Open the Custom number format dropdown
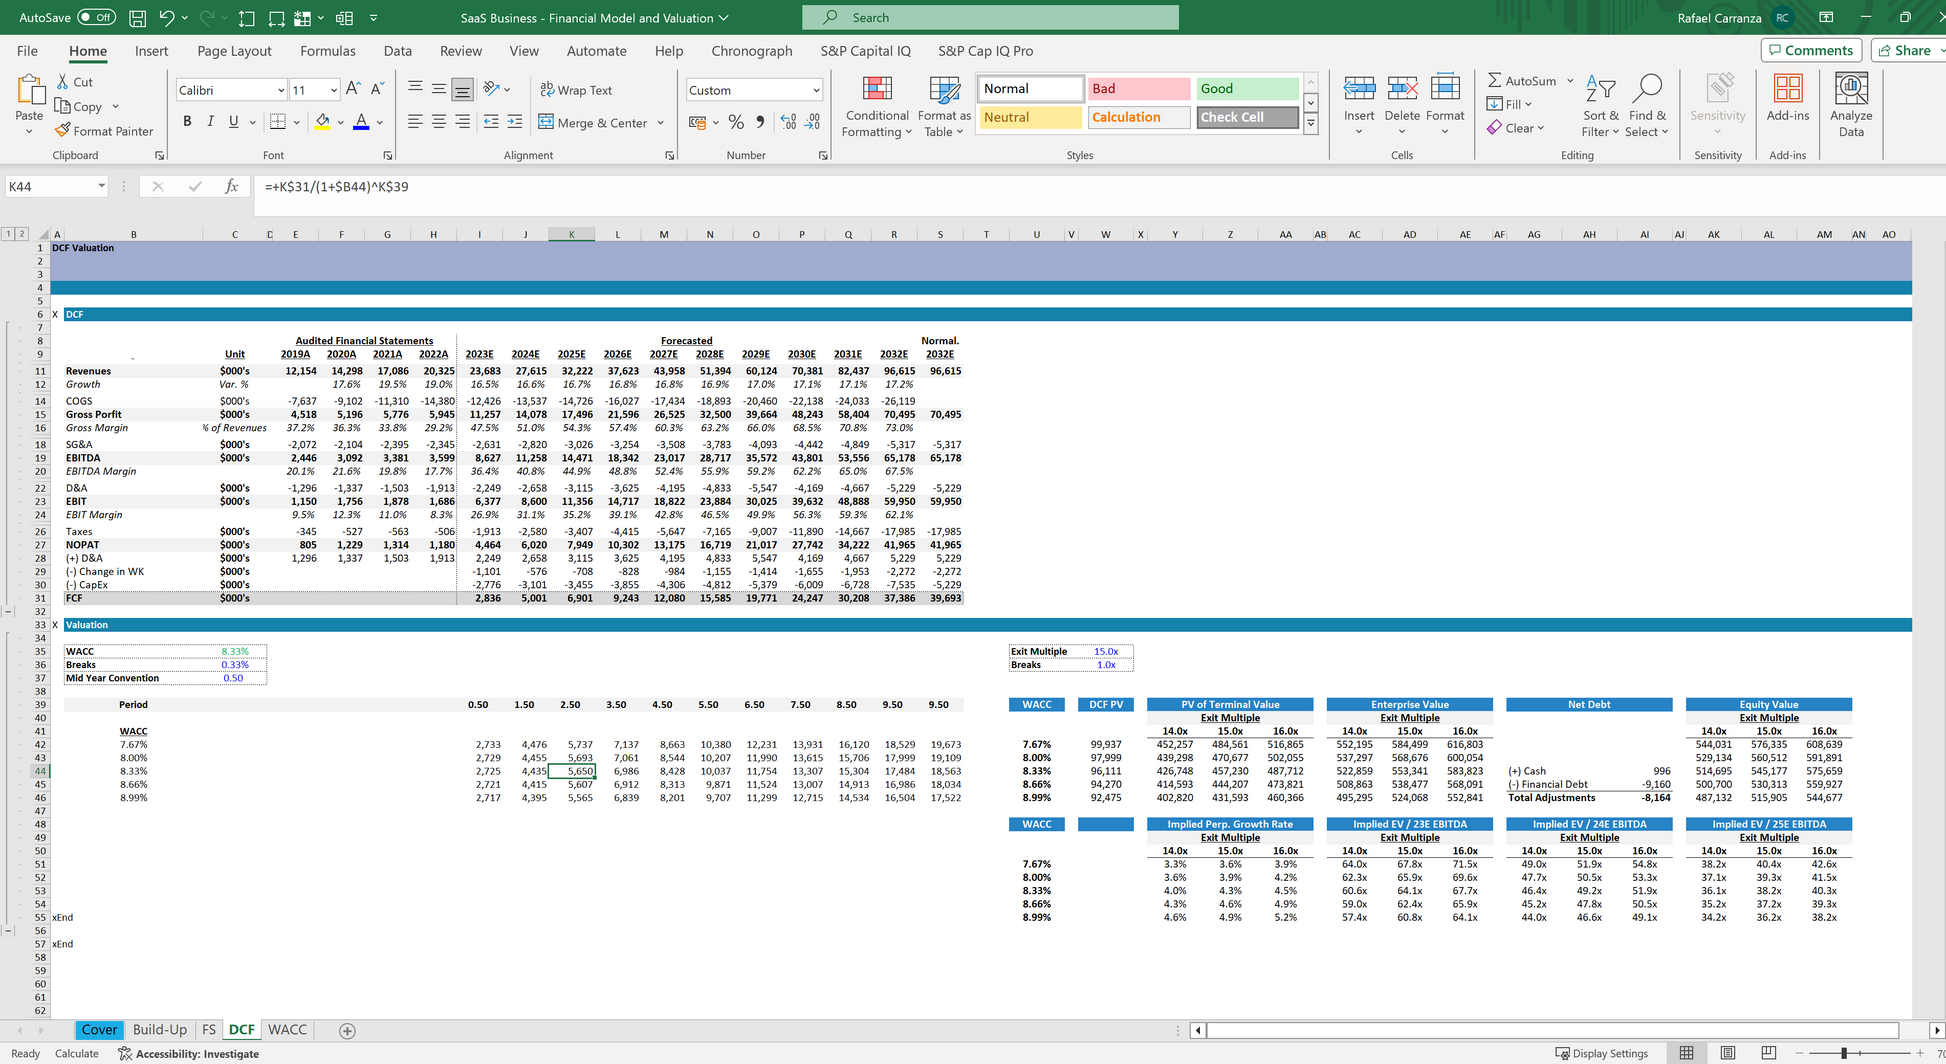 coord(816,90)
